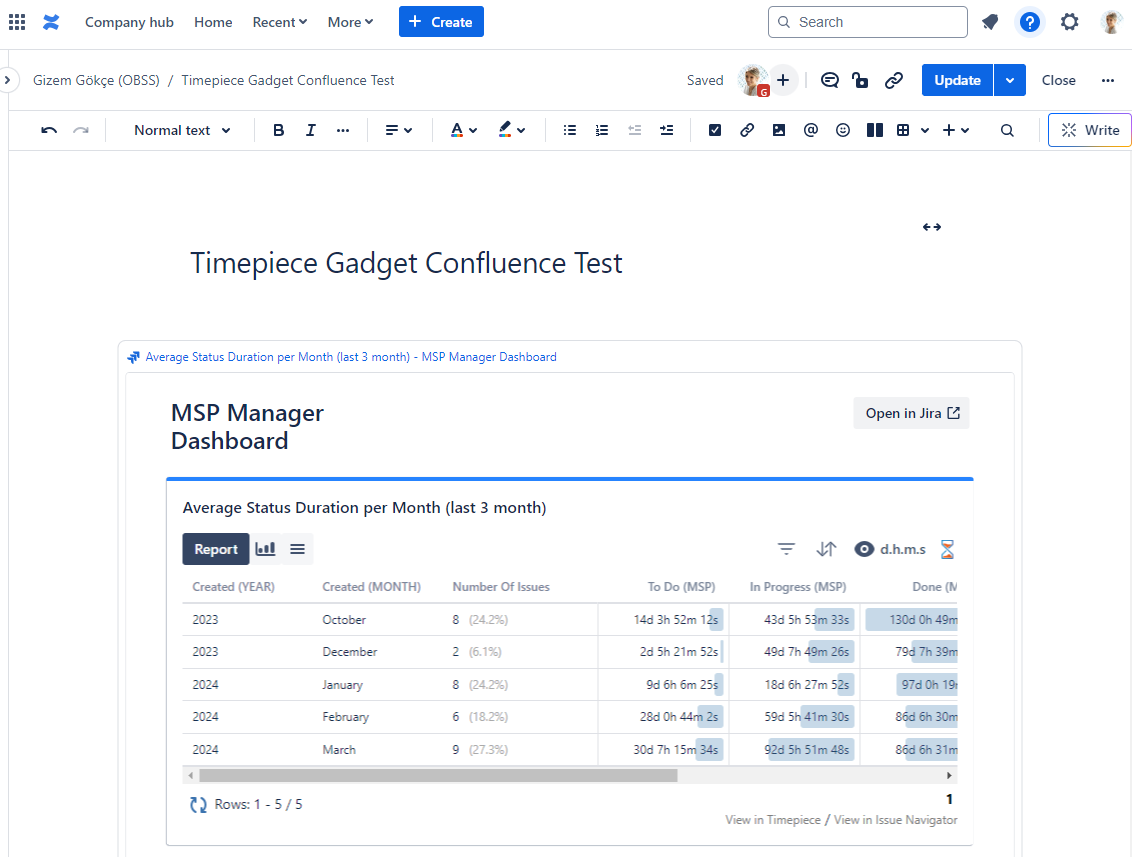Viewport: 1132px width, 857px height.
Task: Open page restrictions lock icon
Action: coord(860,80)
